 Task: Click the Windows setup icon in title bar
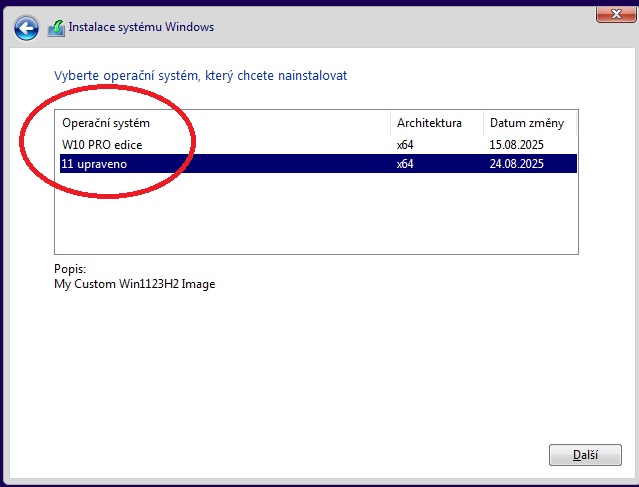coord(58,27)
